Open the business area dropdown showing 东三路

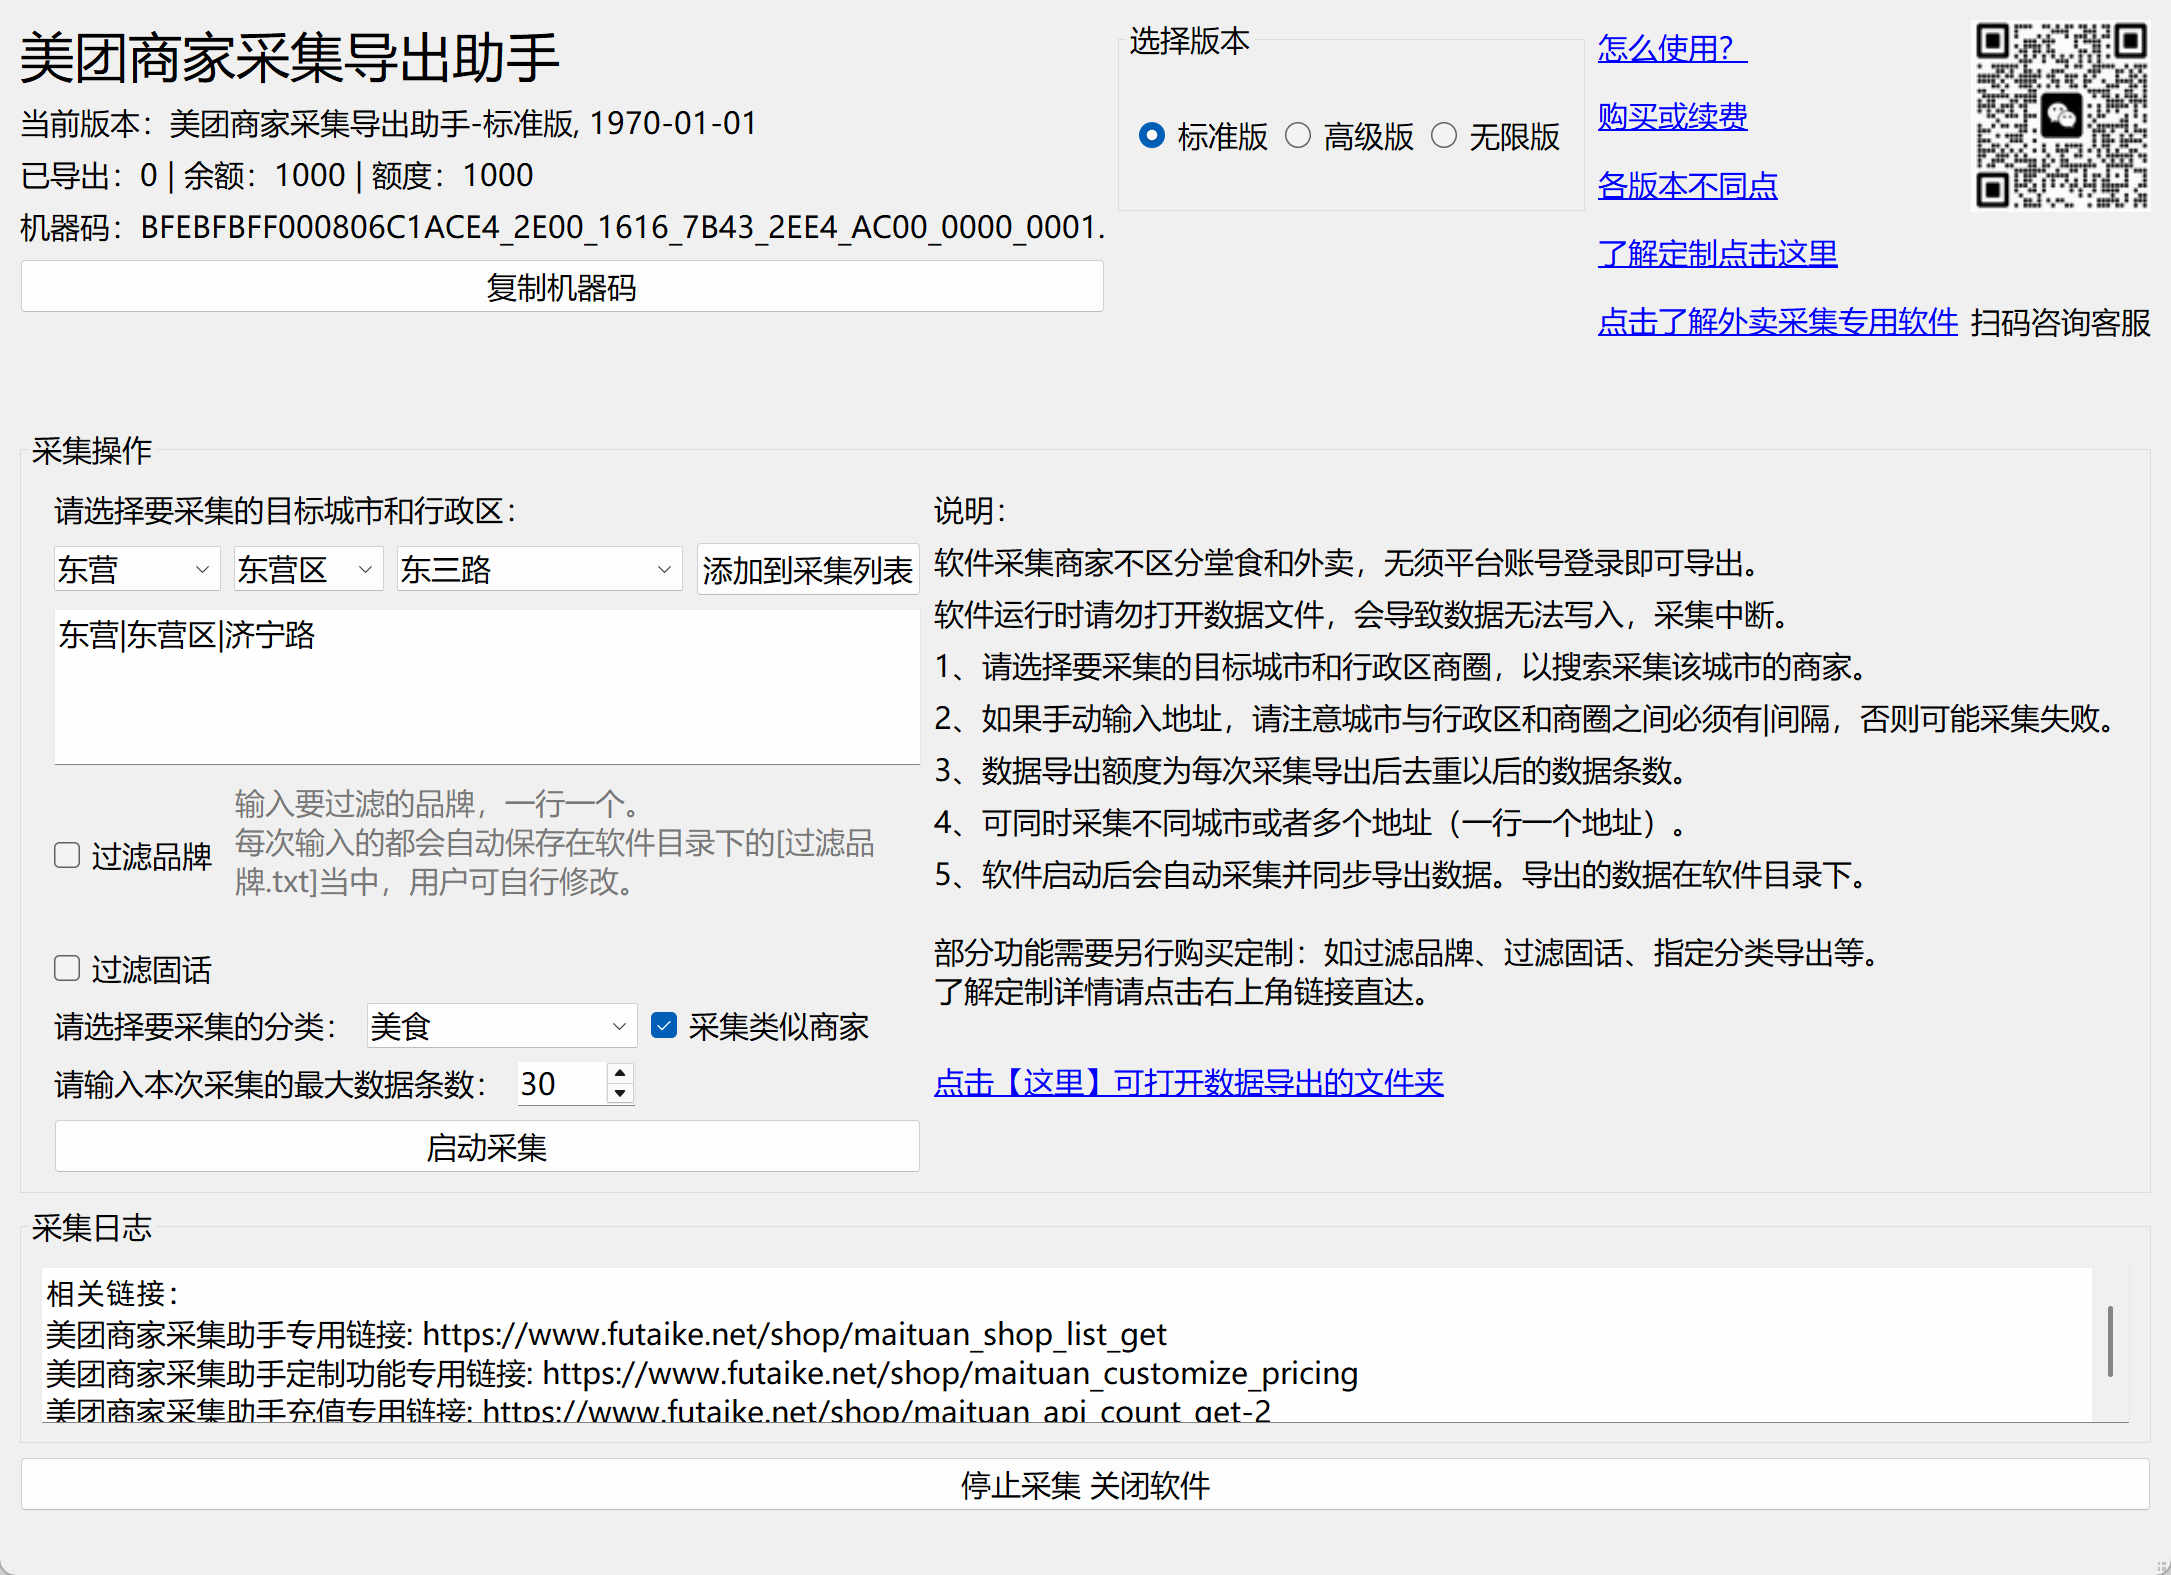point(539,569)
